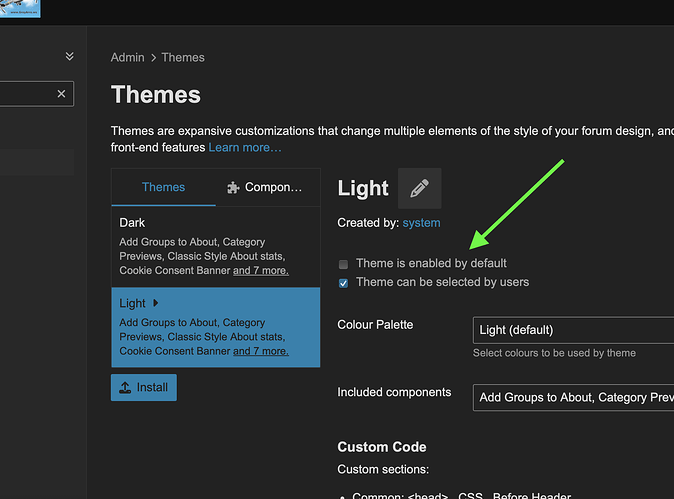
Task: Click the 'Custom Code' heading text
Action: (x=382, y=447)
